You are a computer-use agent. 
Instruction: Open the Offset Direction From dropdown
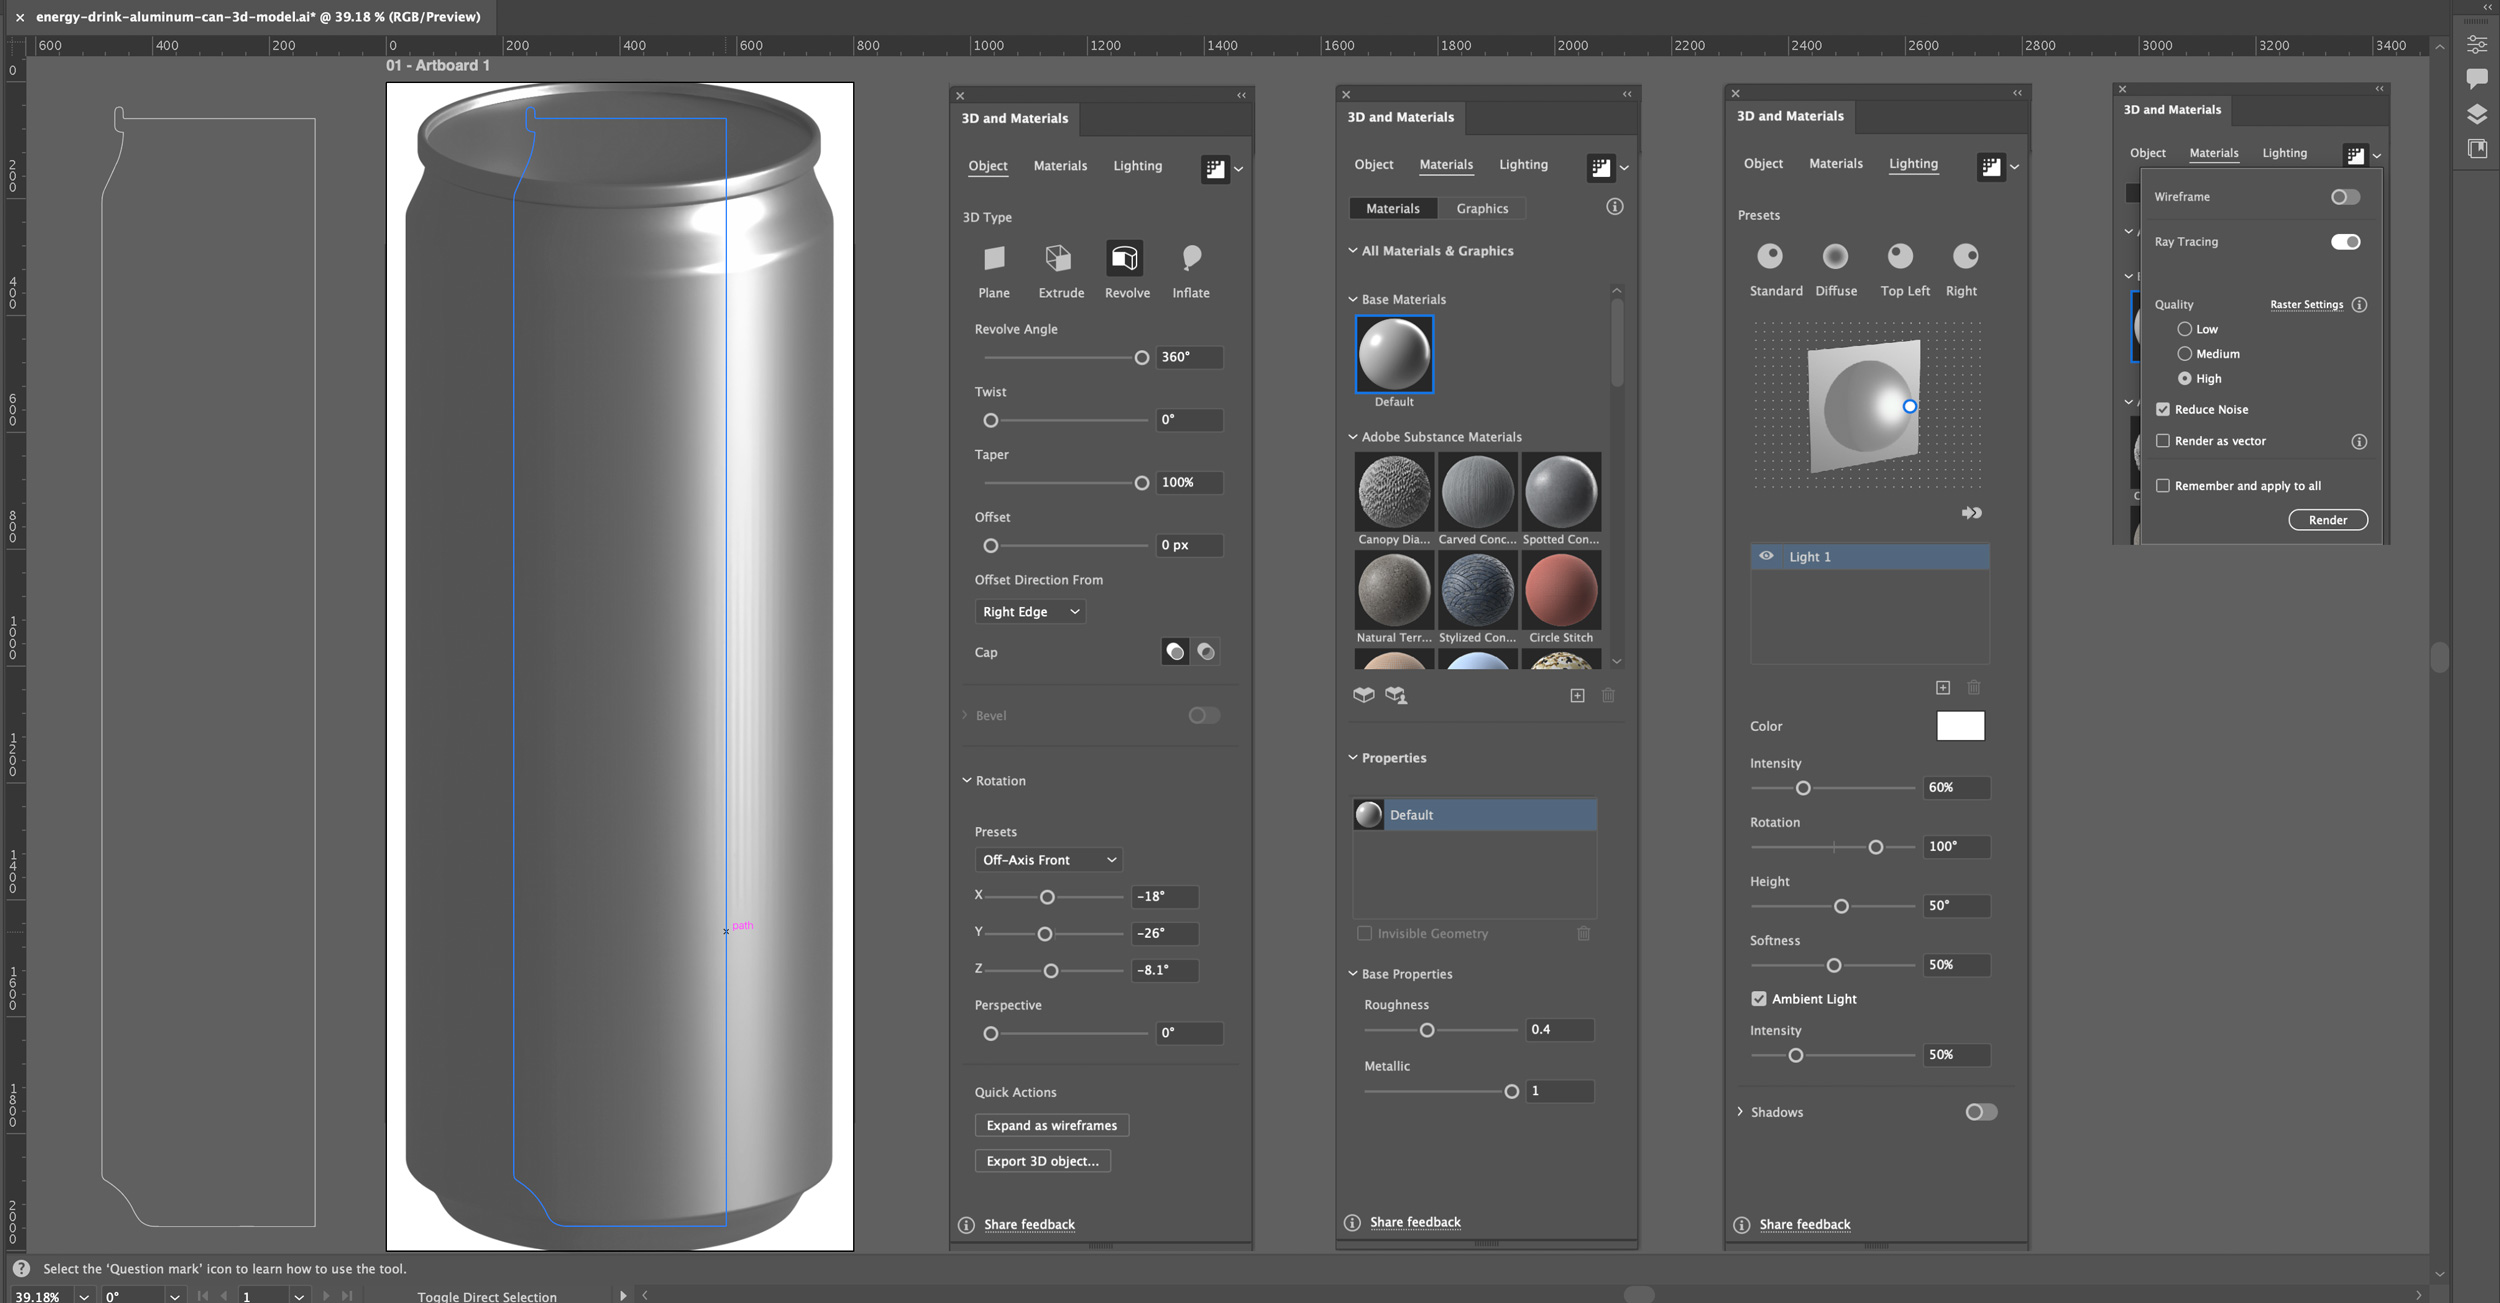pyautogui.click(x=1030, y=612)
